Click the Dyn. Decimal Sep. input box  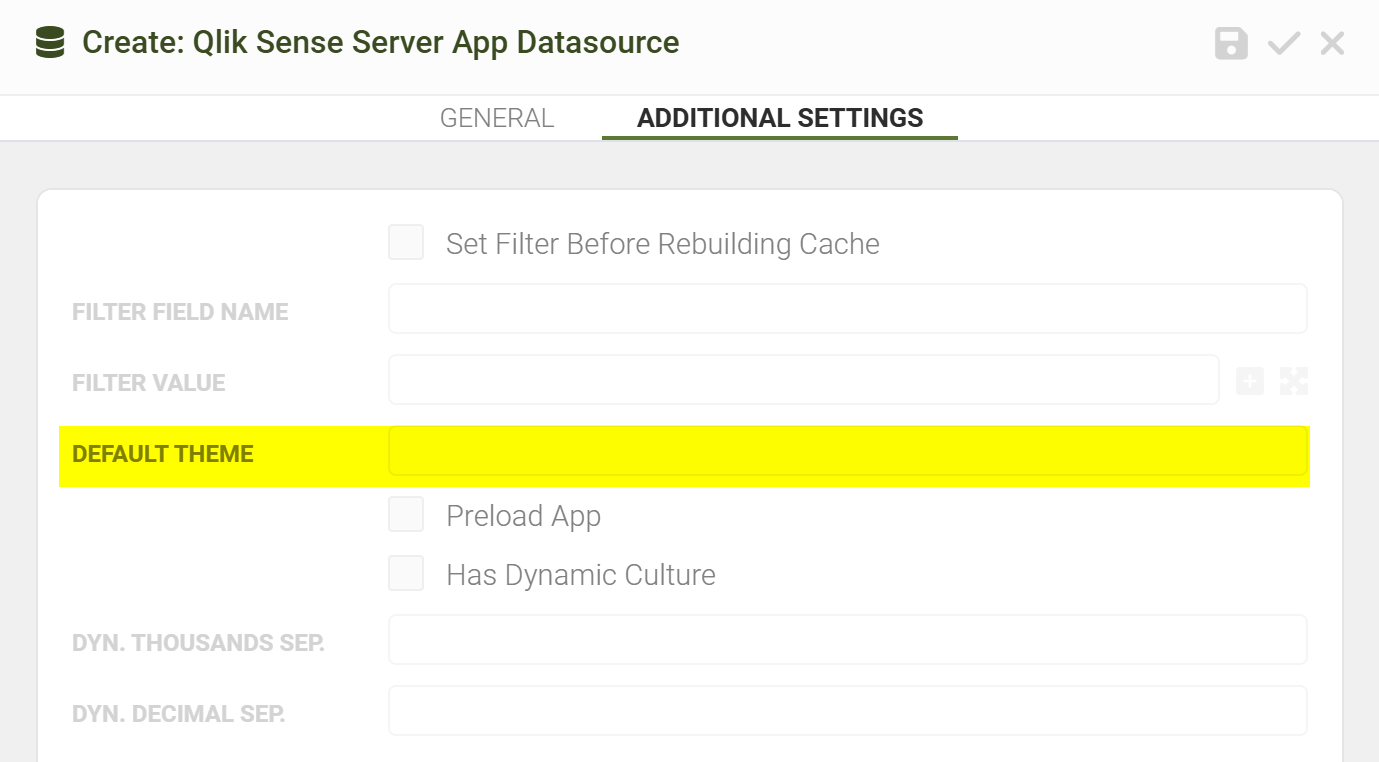(x=847, y=711)
